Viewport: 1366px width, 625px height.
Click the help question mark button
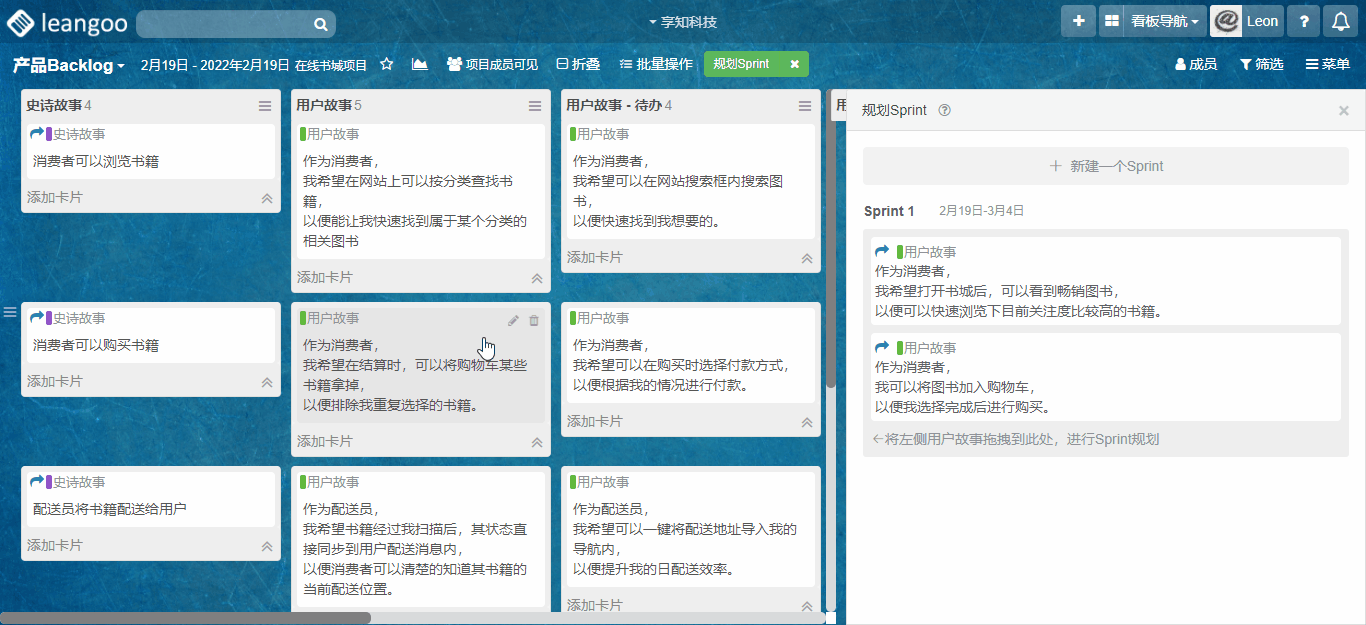(x=1303, y=21)
